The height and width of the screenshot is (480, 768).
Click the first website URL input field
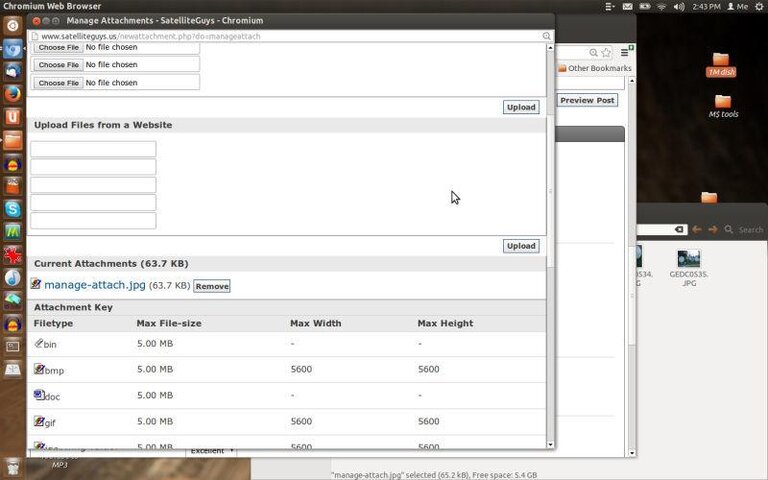[93, 149]
